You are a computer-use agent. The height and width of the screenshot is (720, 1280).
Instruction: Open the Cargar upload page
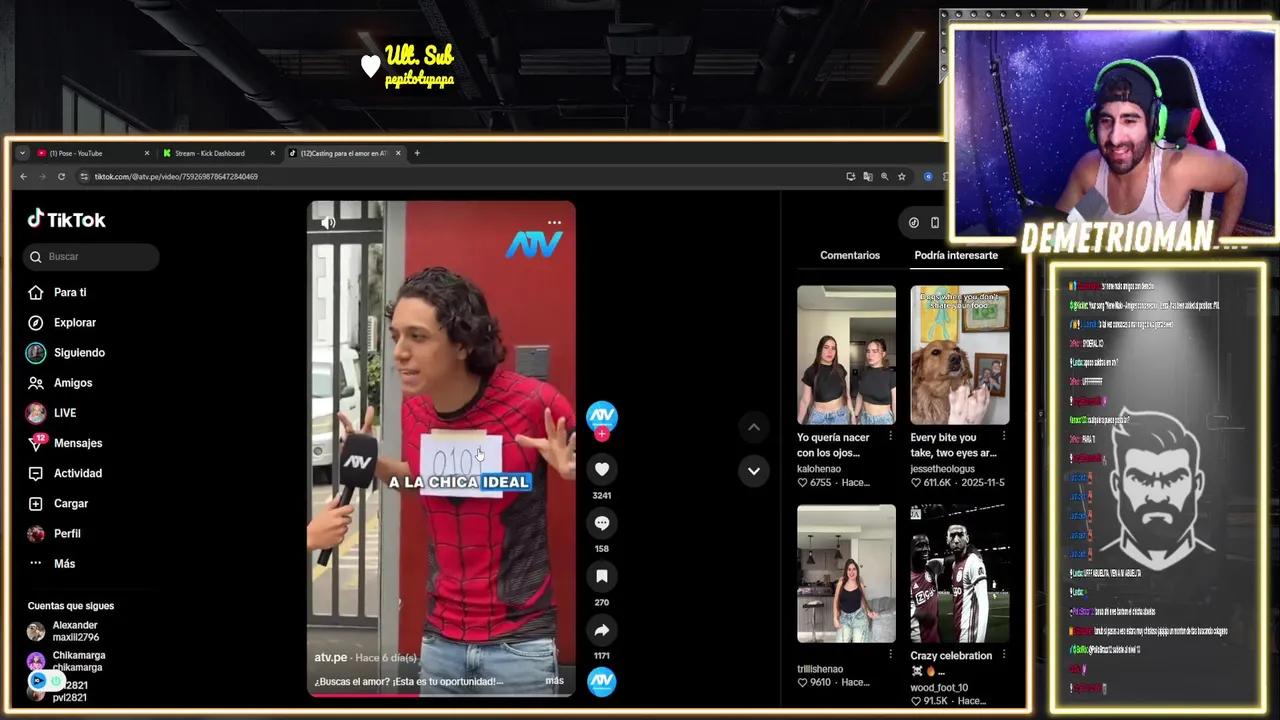pyautogui.click(x=71, y=503)
